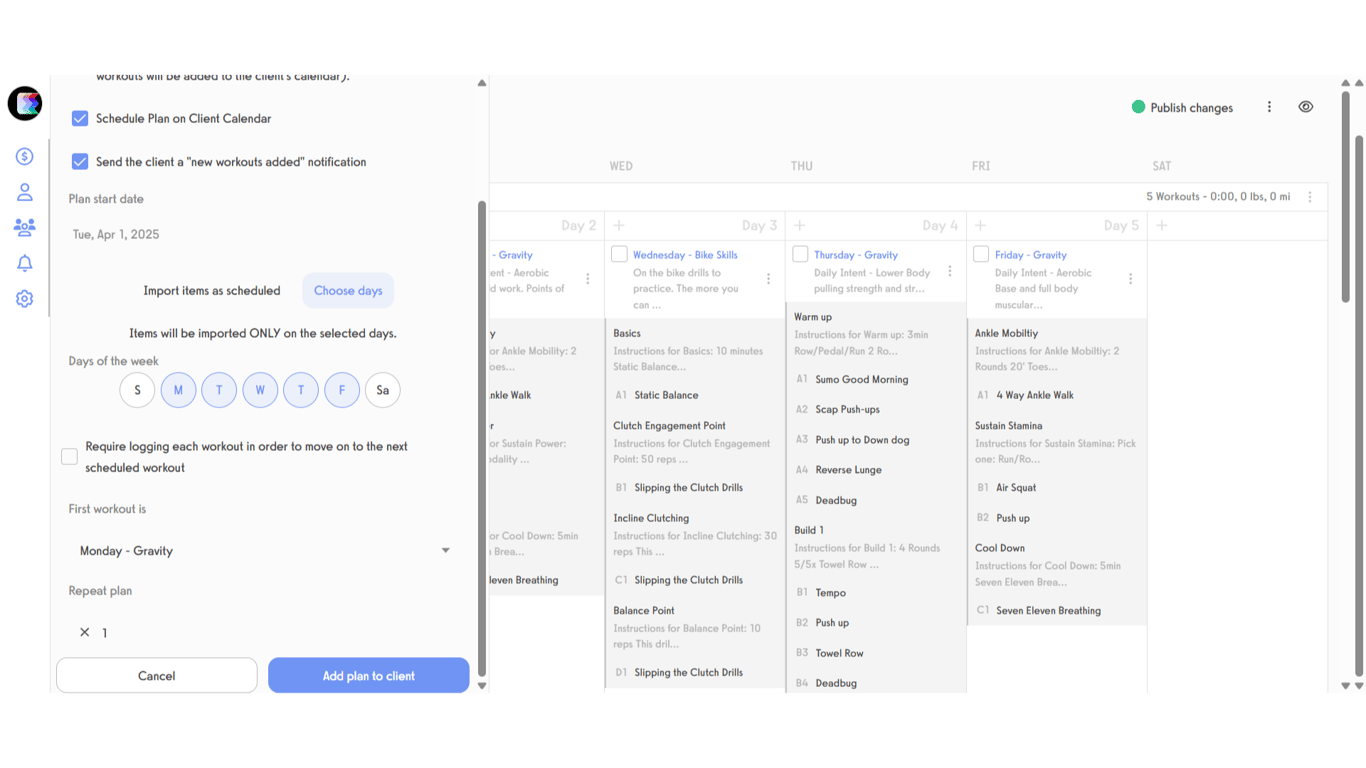This screenshot has height=768, width=1366.
Task: Uncheck Schedule Plan on Client Calendar
Action: pos(80,118)
